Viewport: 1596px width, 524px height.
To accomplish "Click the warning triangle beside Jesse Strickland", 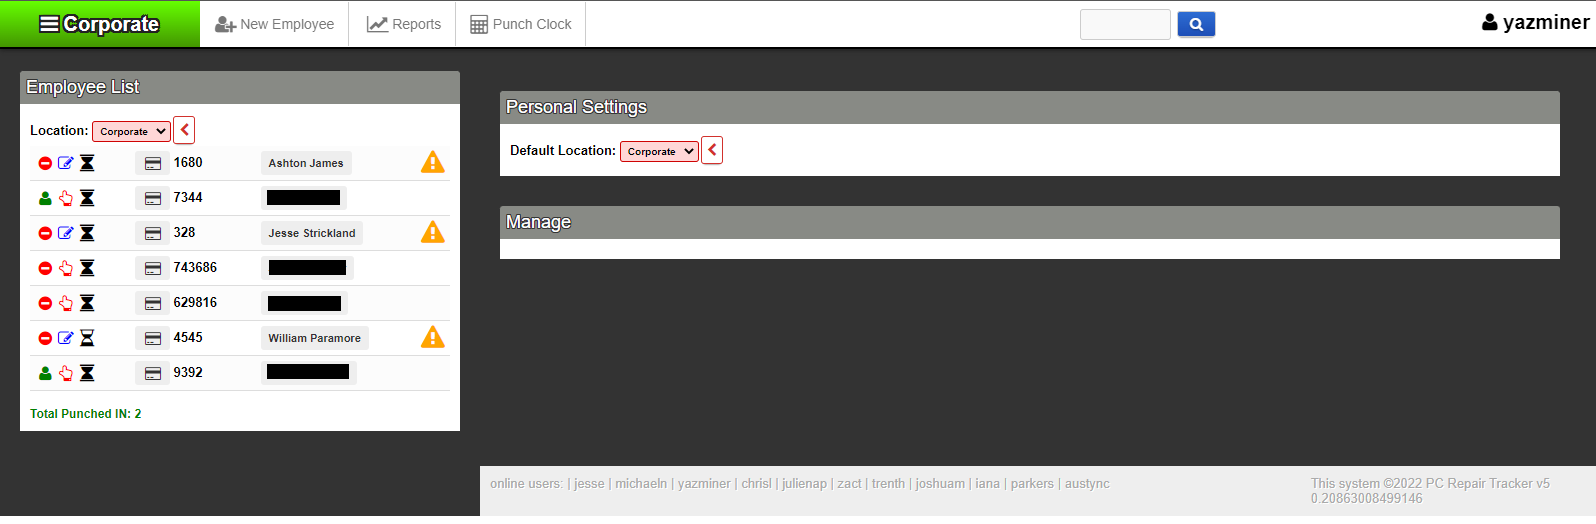I will [x=432, y=233].
